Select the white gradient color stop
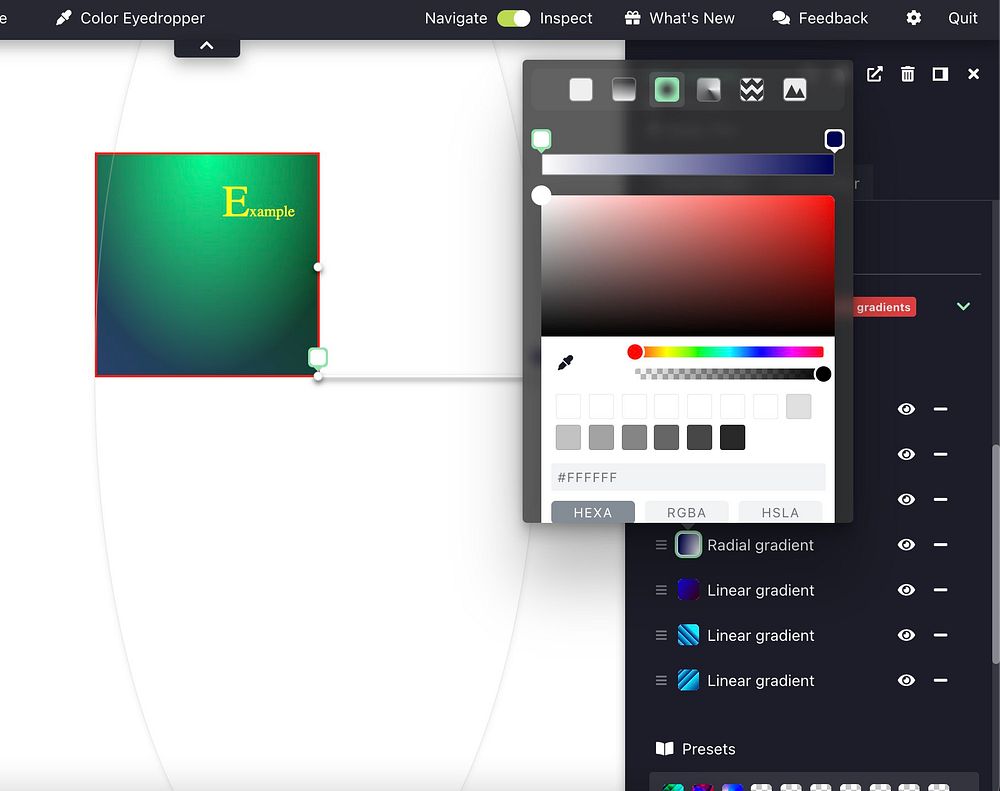The width and height of the screenshot is (1000, 791). pos(541,140)
